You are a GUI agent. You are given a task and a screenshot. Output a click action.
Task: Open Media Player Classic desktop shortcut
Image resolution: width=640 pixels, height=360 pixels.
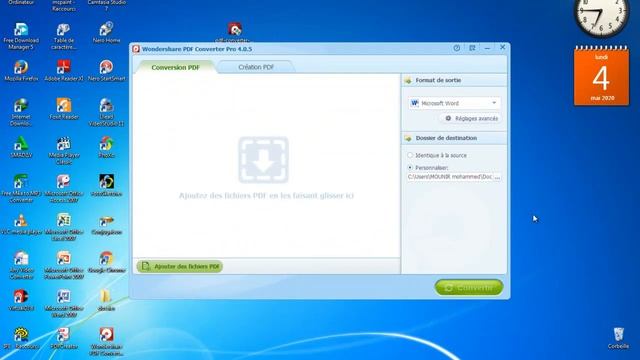(x=64, y=150)
